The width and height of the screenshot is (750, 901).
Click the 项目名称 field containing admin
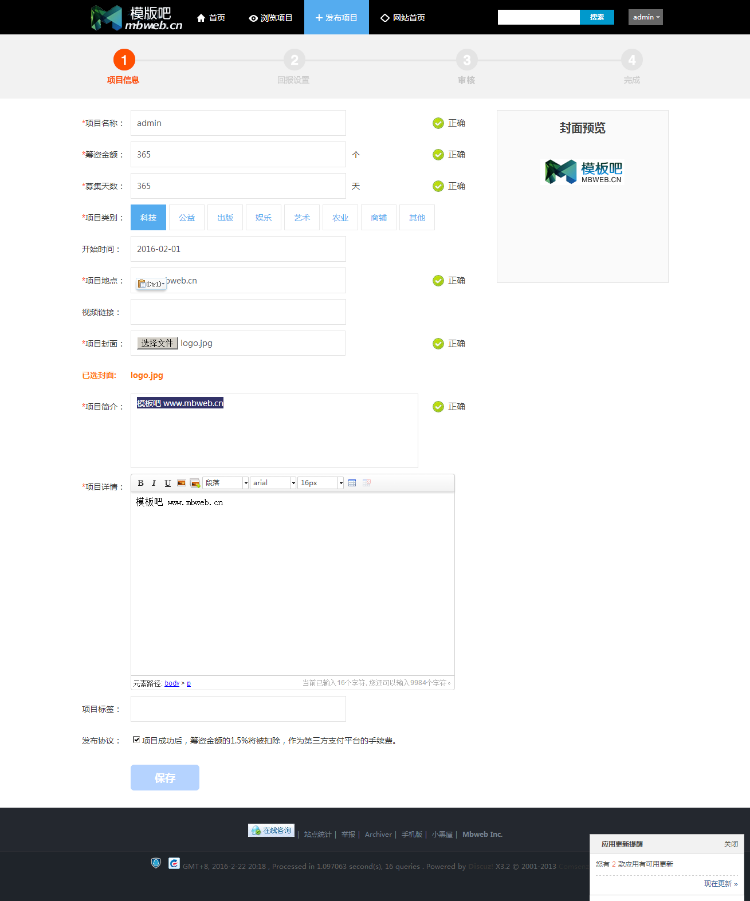[x=238, y=123]
